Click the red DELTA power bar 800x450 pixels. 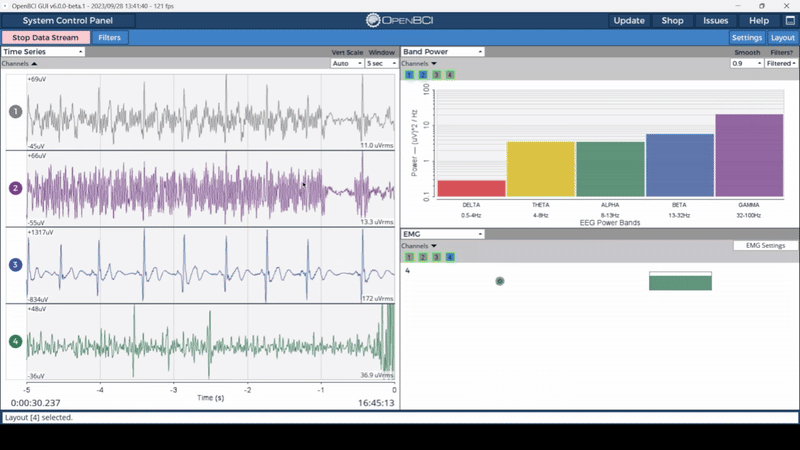pos(471,188)
